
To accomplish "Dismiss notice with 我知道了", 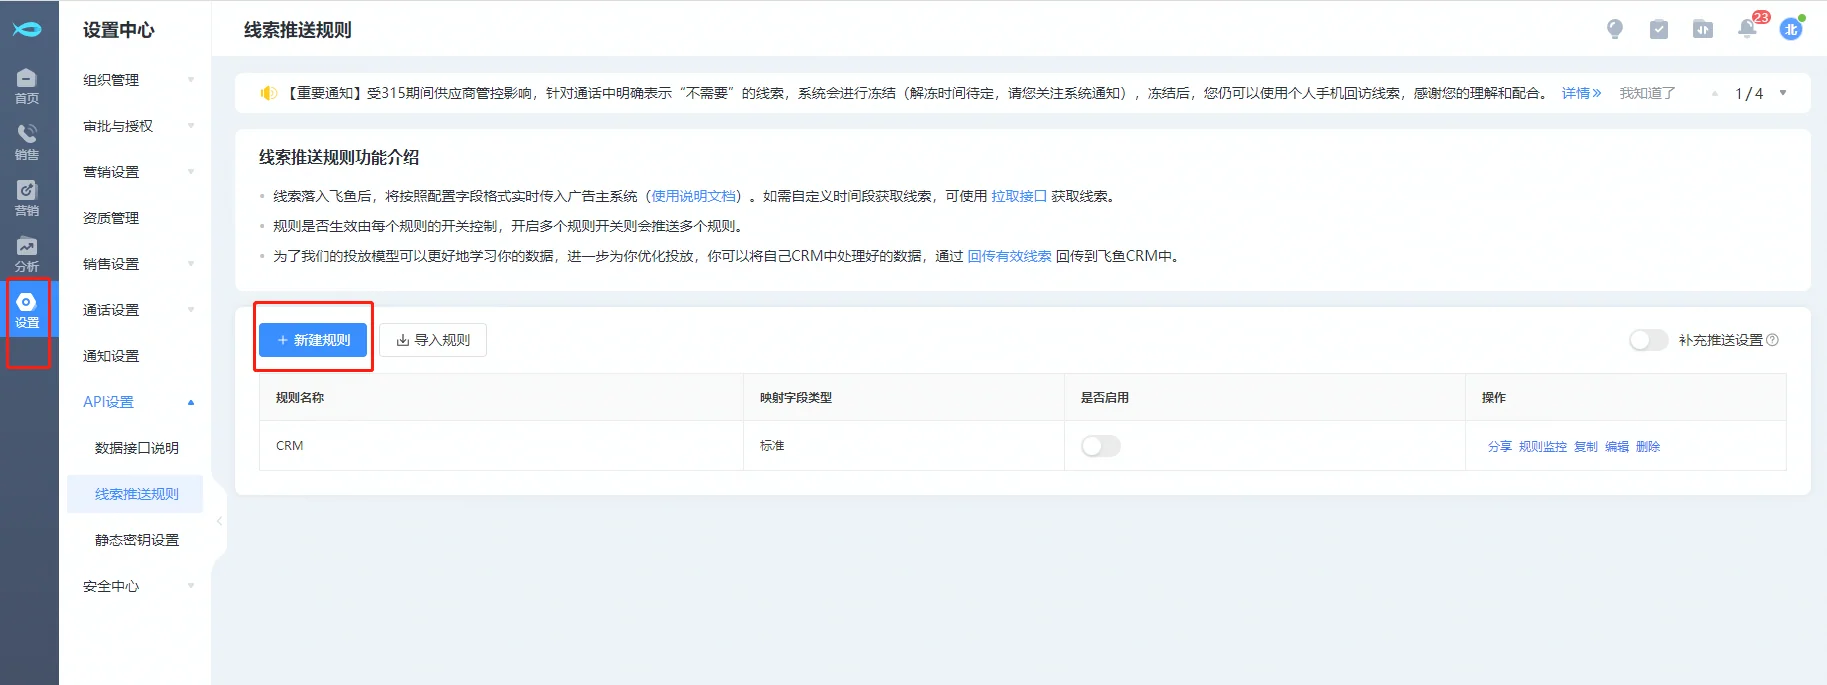I will (x=1647, y=93).
